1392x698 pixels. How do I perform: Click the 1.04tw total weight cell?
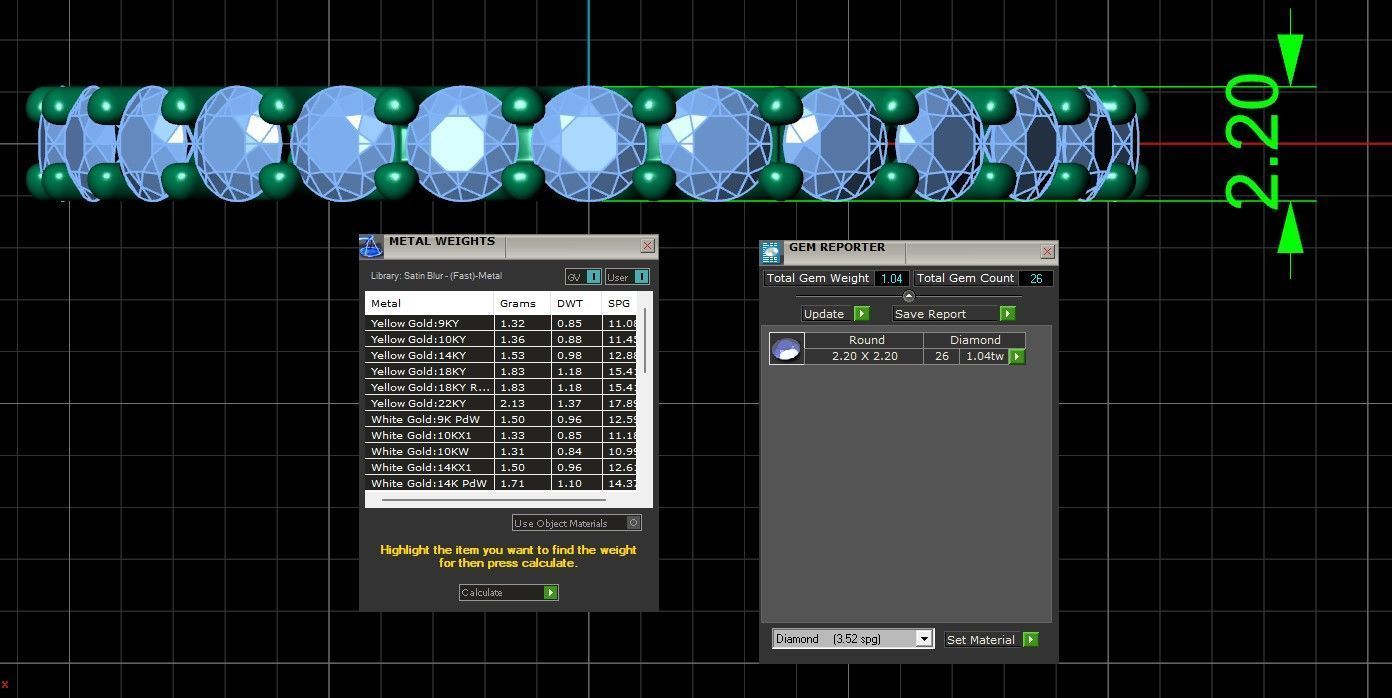(x=984, y=356)
